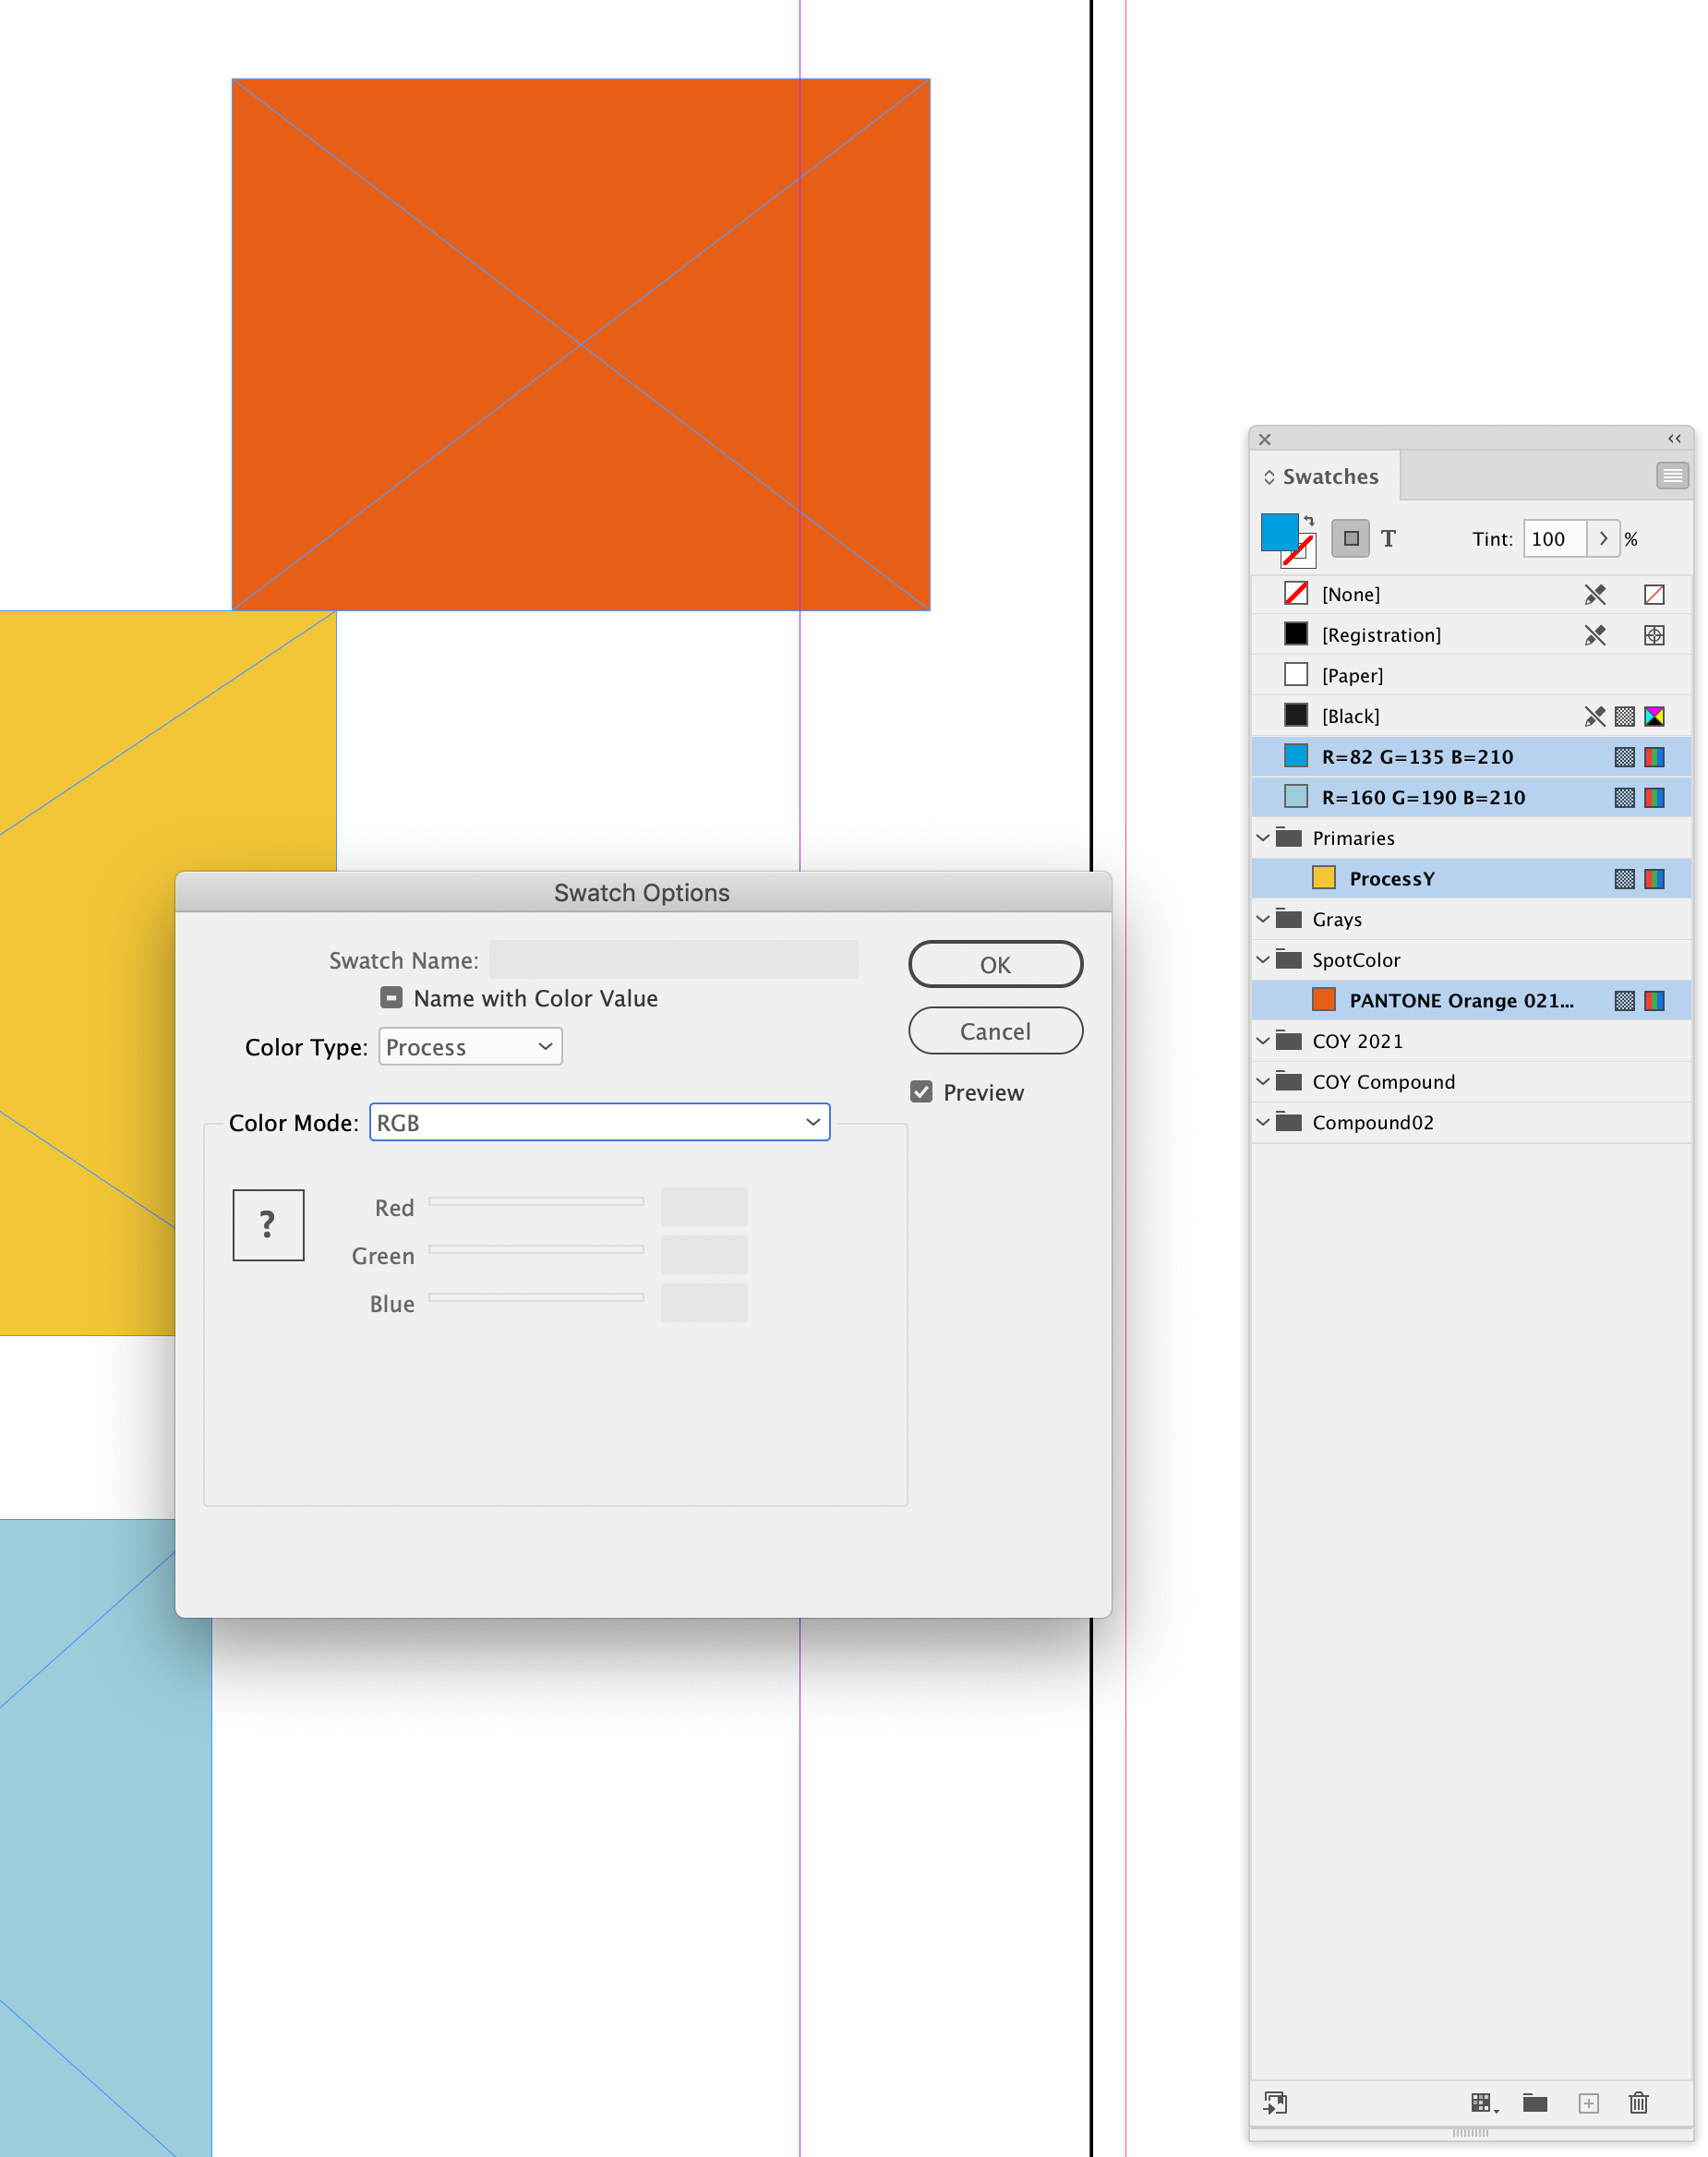Click the Tint value field

[x=1555, y=538]
